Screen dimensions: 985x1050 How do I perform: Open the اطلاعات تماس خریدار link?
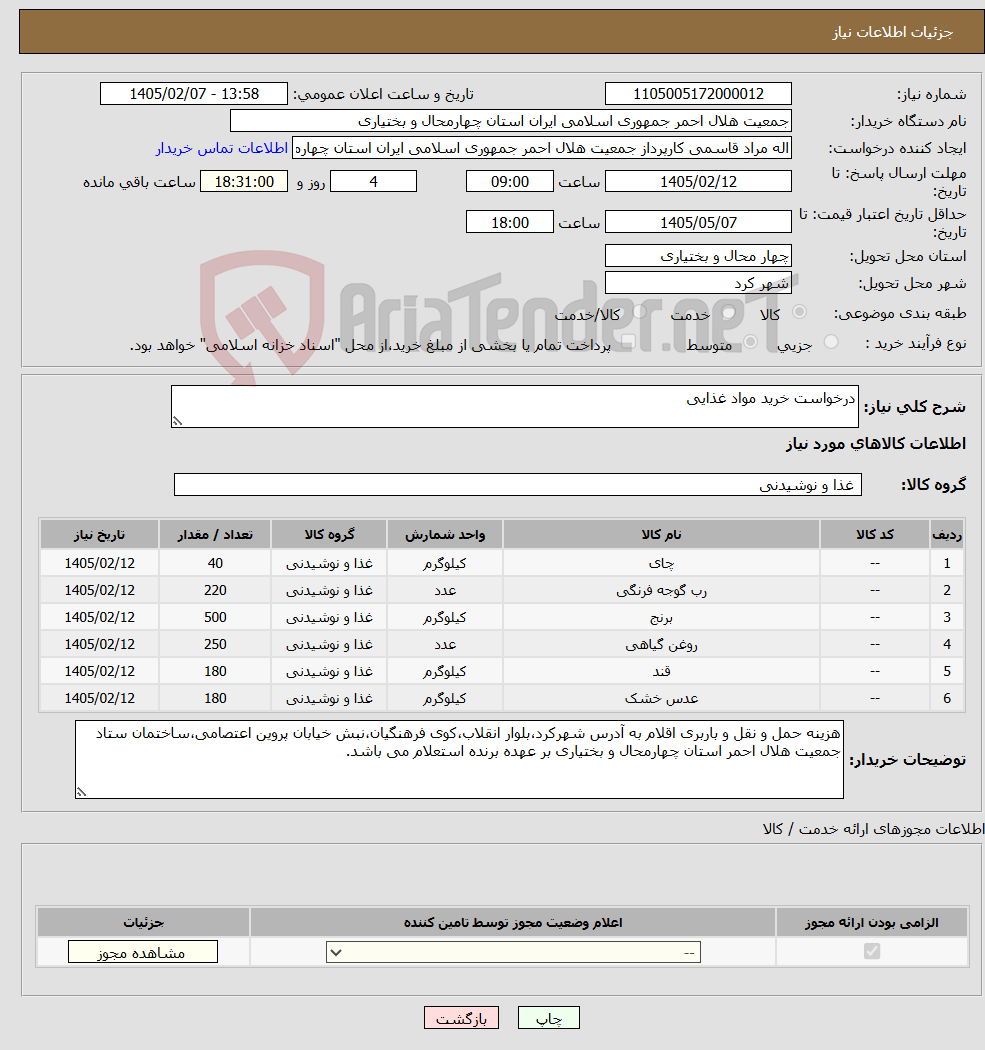(x=222, y=148)
